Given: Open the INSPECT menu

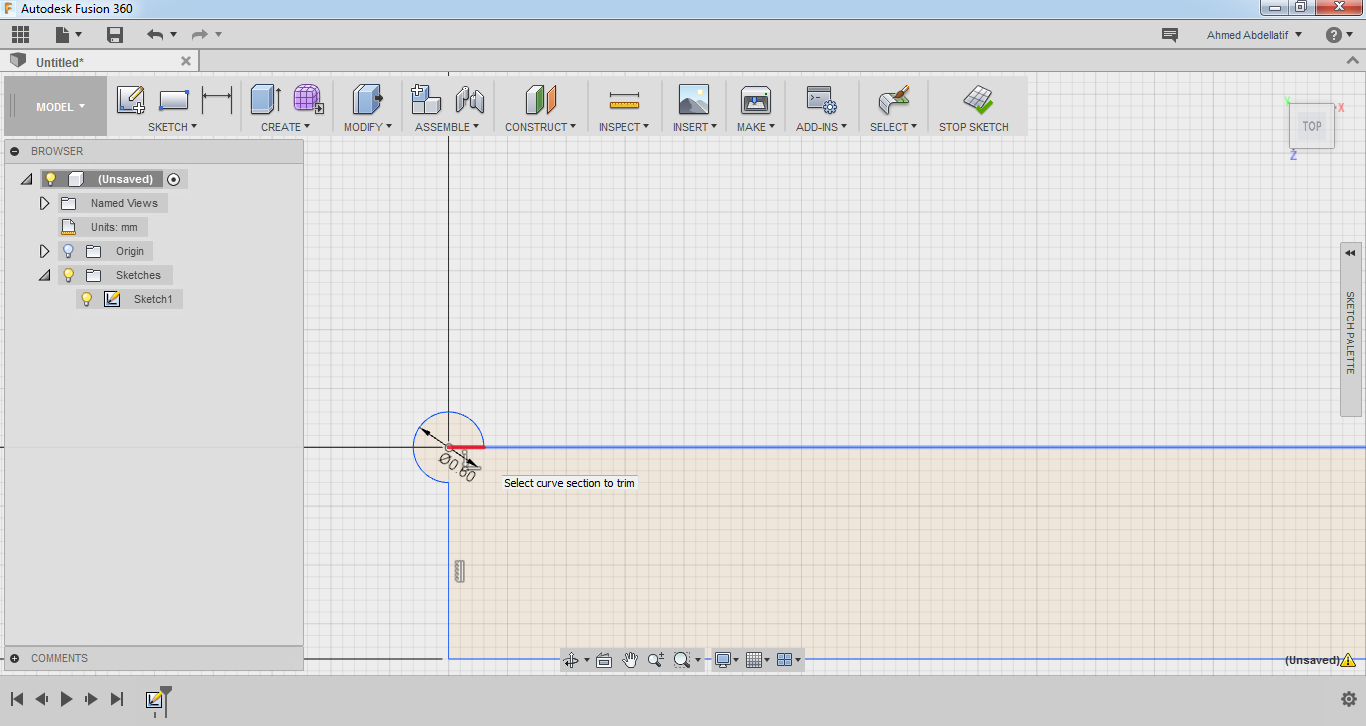Looking at the screenshot, I should [x=624, y=127].
